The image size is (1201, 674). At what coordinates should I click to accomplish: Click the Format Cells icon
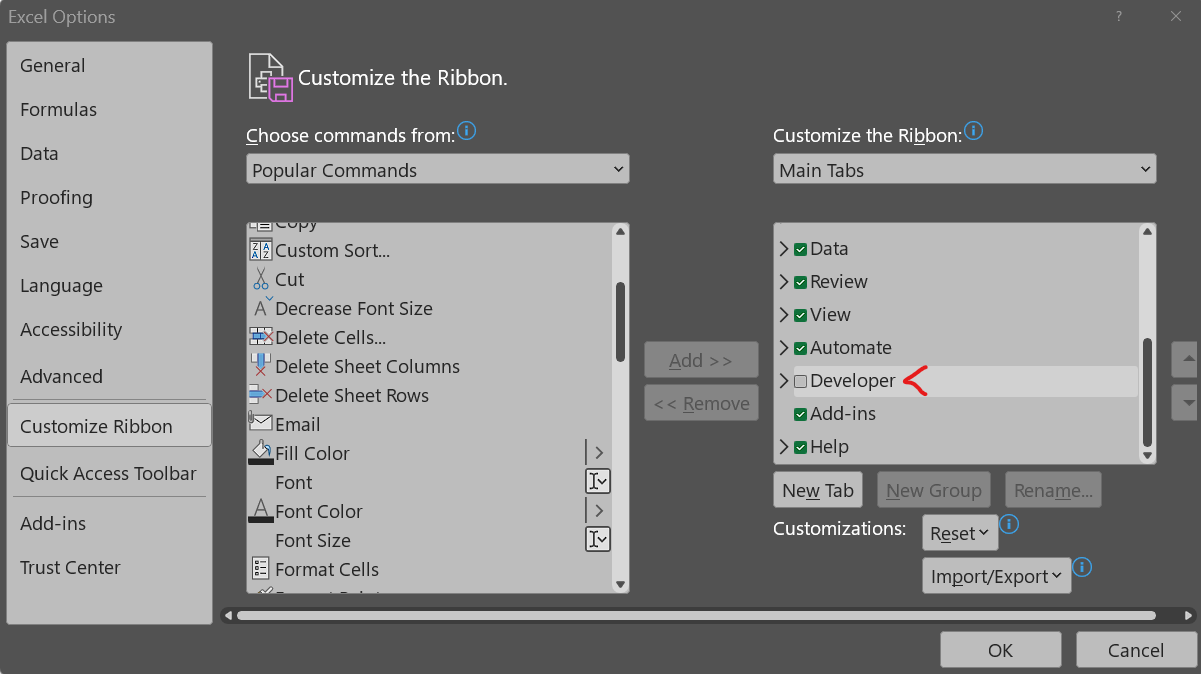(260, 569)
